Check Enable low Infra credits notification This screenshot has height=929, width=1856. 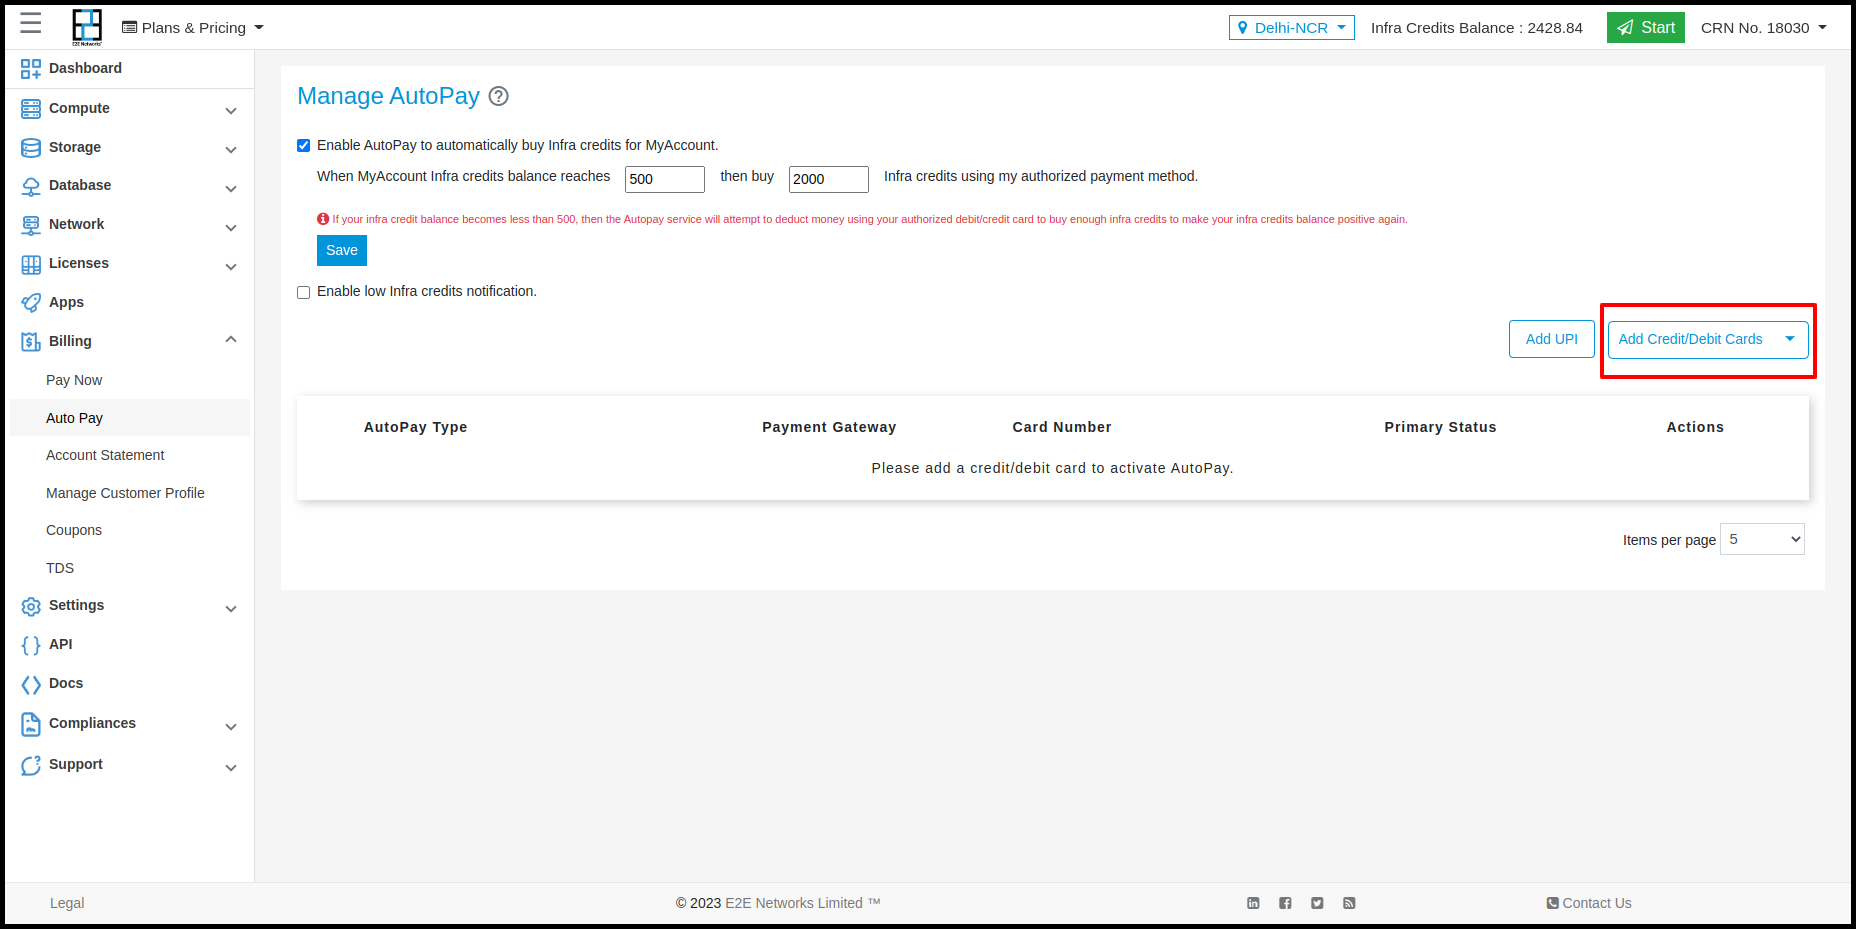tap(303, 292)
